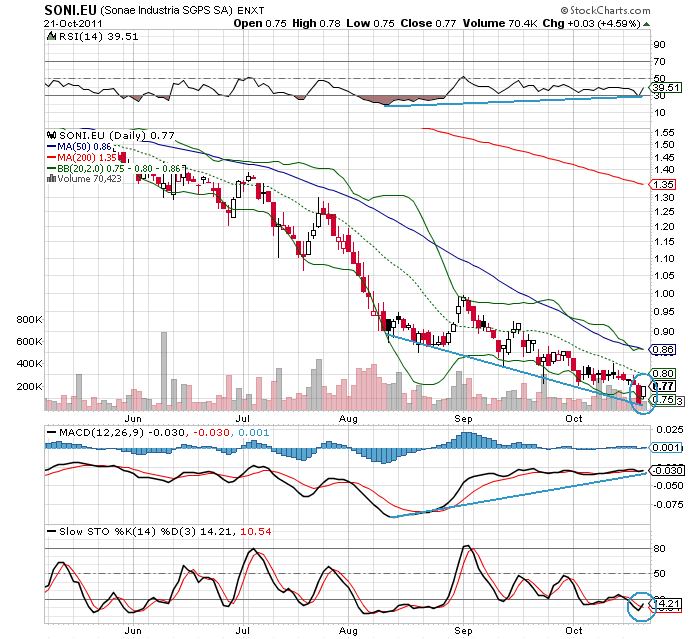Click the Volume 70.4K header value
This screenshot has width=700, height=639.
tap(500, 24)
